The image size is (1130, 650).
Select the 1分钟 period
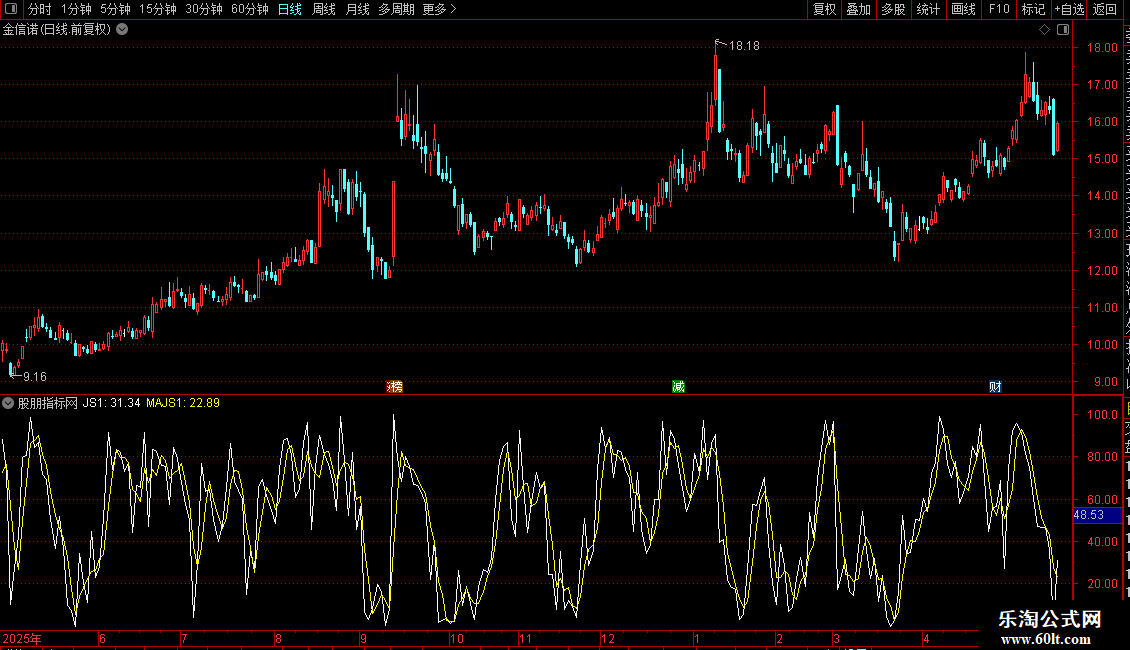click(x=76, y=9)
